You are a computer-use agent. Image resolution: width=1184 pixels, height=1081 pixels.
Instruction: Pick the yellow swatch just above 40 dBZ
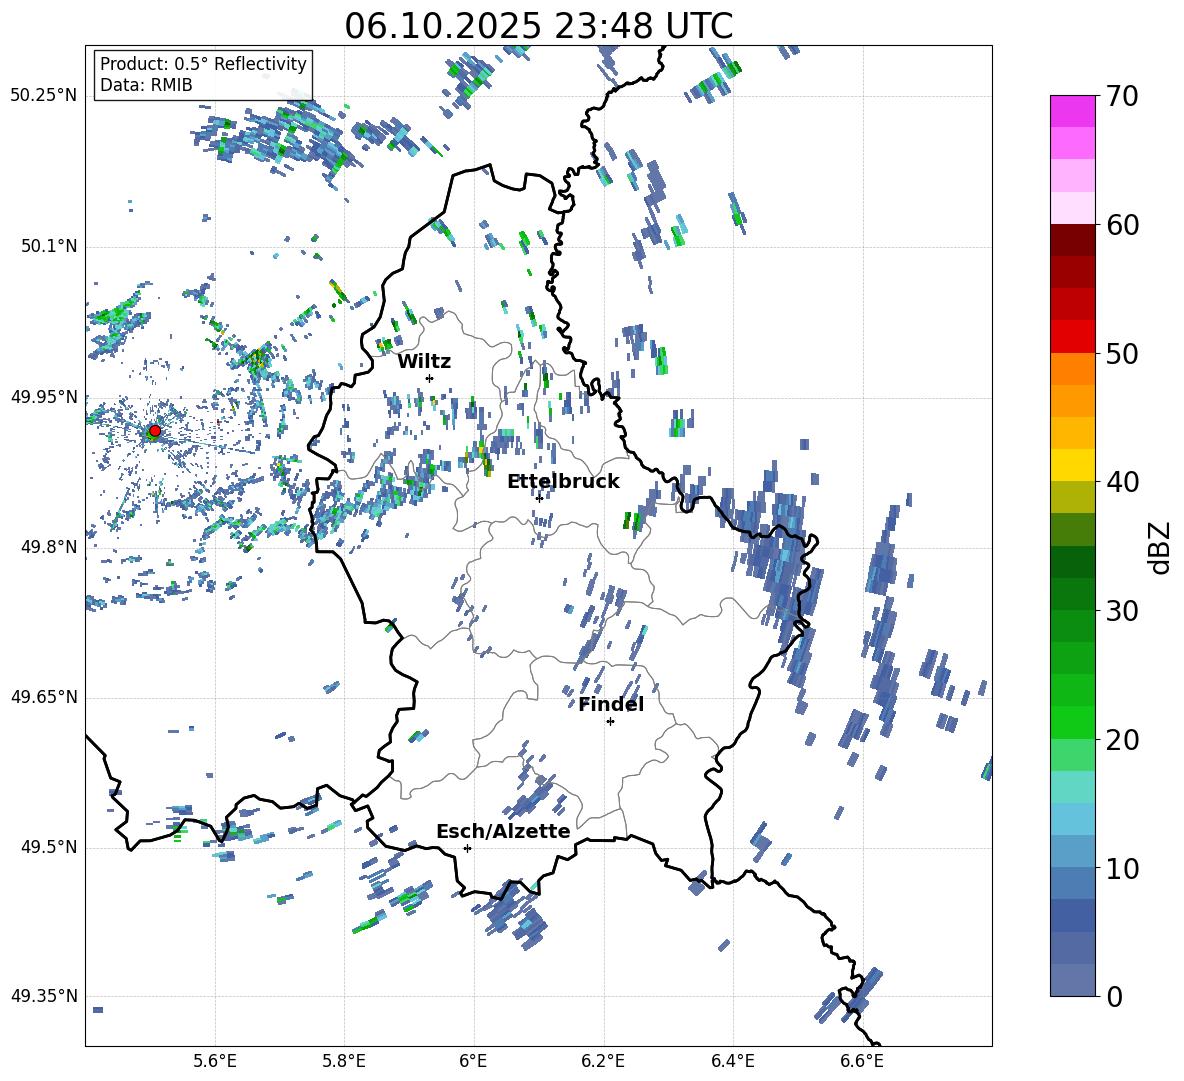[1073, 465]
